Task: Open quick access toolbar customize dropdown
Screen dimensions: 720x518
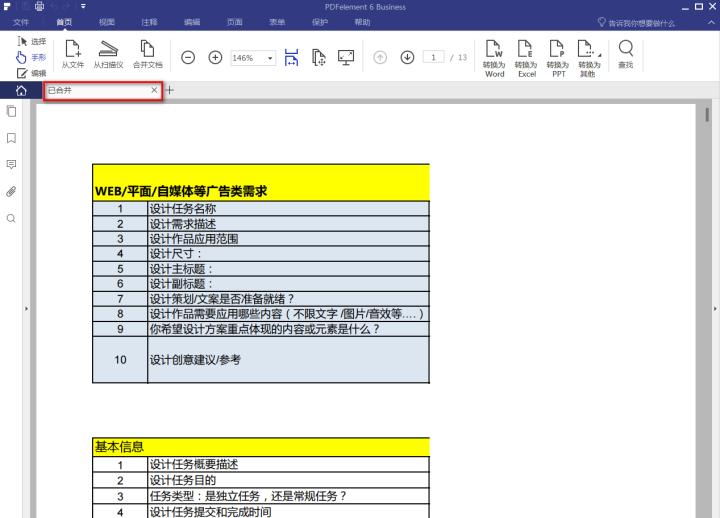Action: [x=83, y=6]
